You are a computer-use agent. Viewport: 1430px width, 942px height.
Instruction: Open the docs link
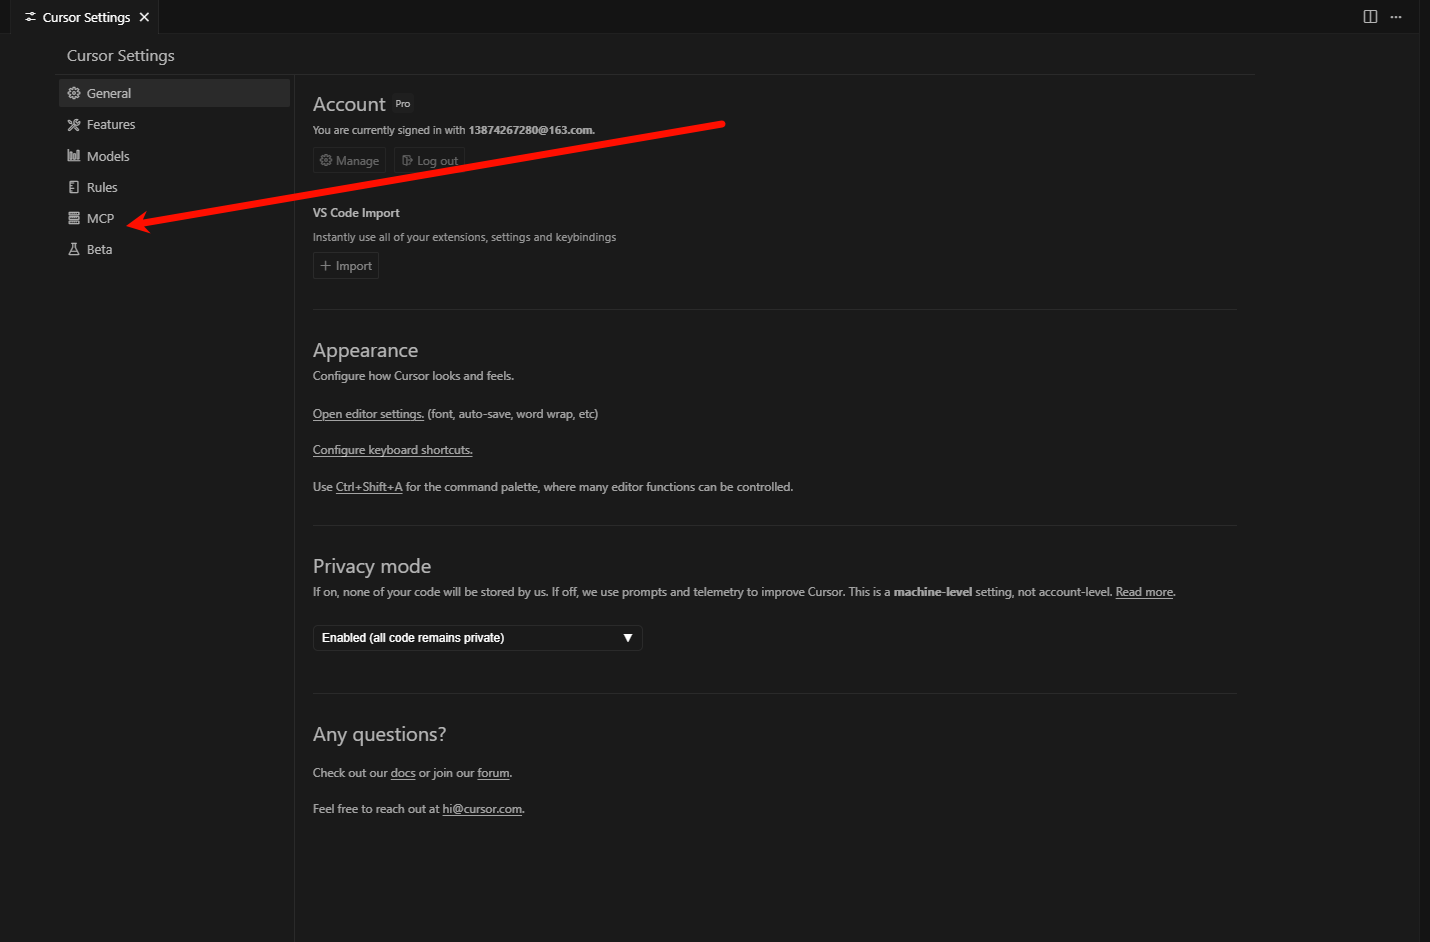pyautogui.click(x=403, y=773)
